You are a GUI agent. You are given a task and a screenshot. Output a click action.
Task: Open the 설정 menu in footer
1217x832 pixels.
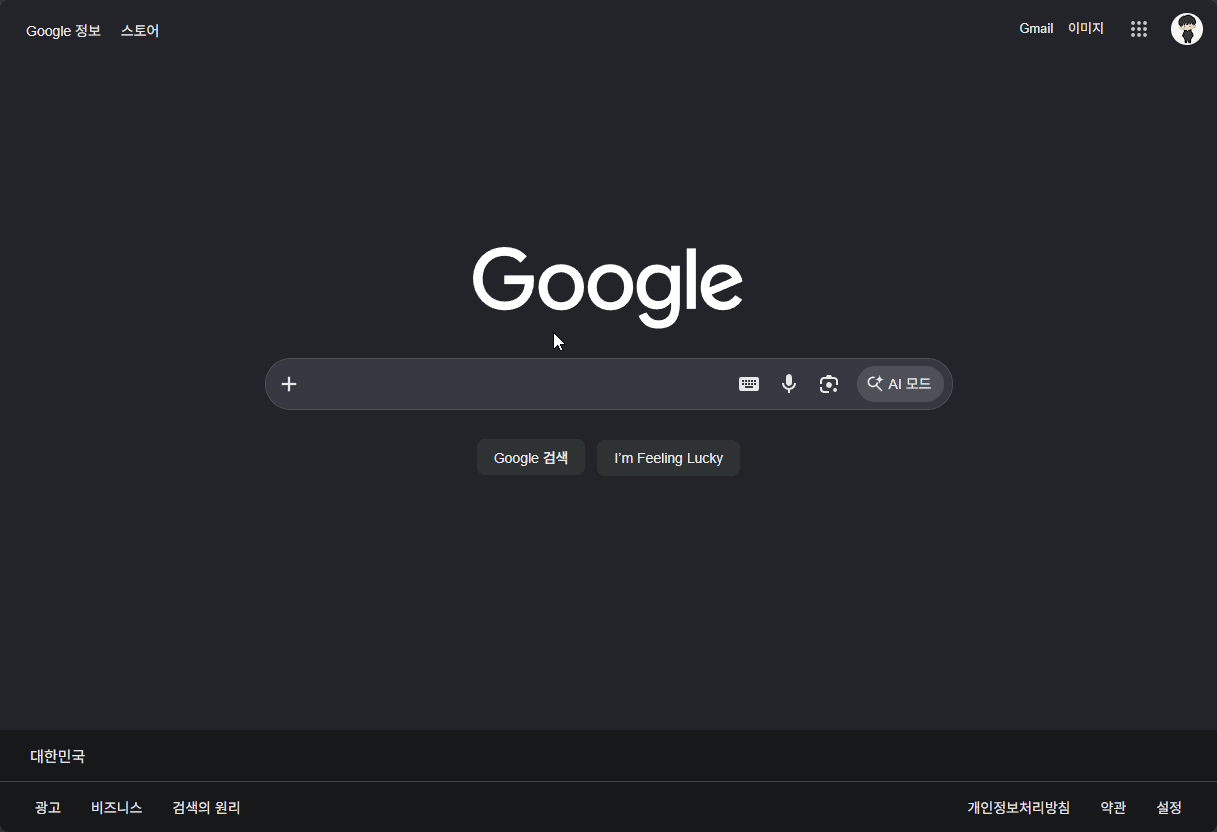pyautogui.click(x=1169, y=807)
